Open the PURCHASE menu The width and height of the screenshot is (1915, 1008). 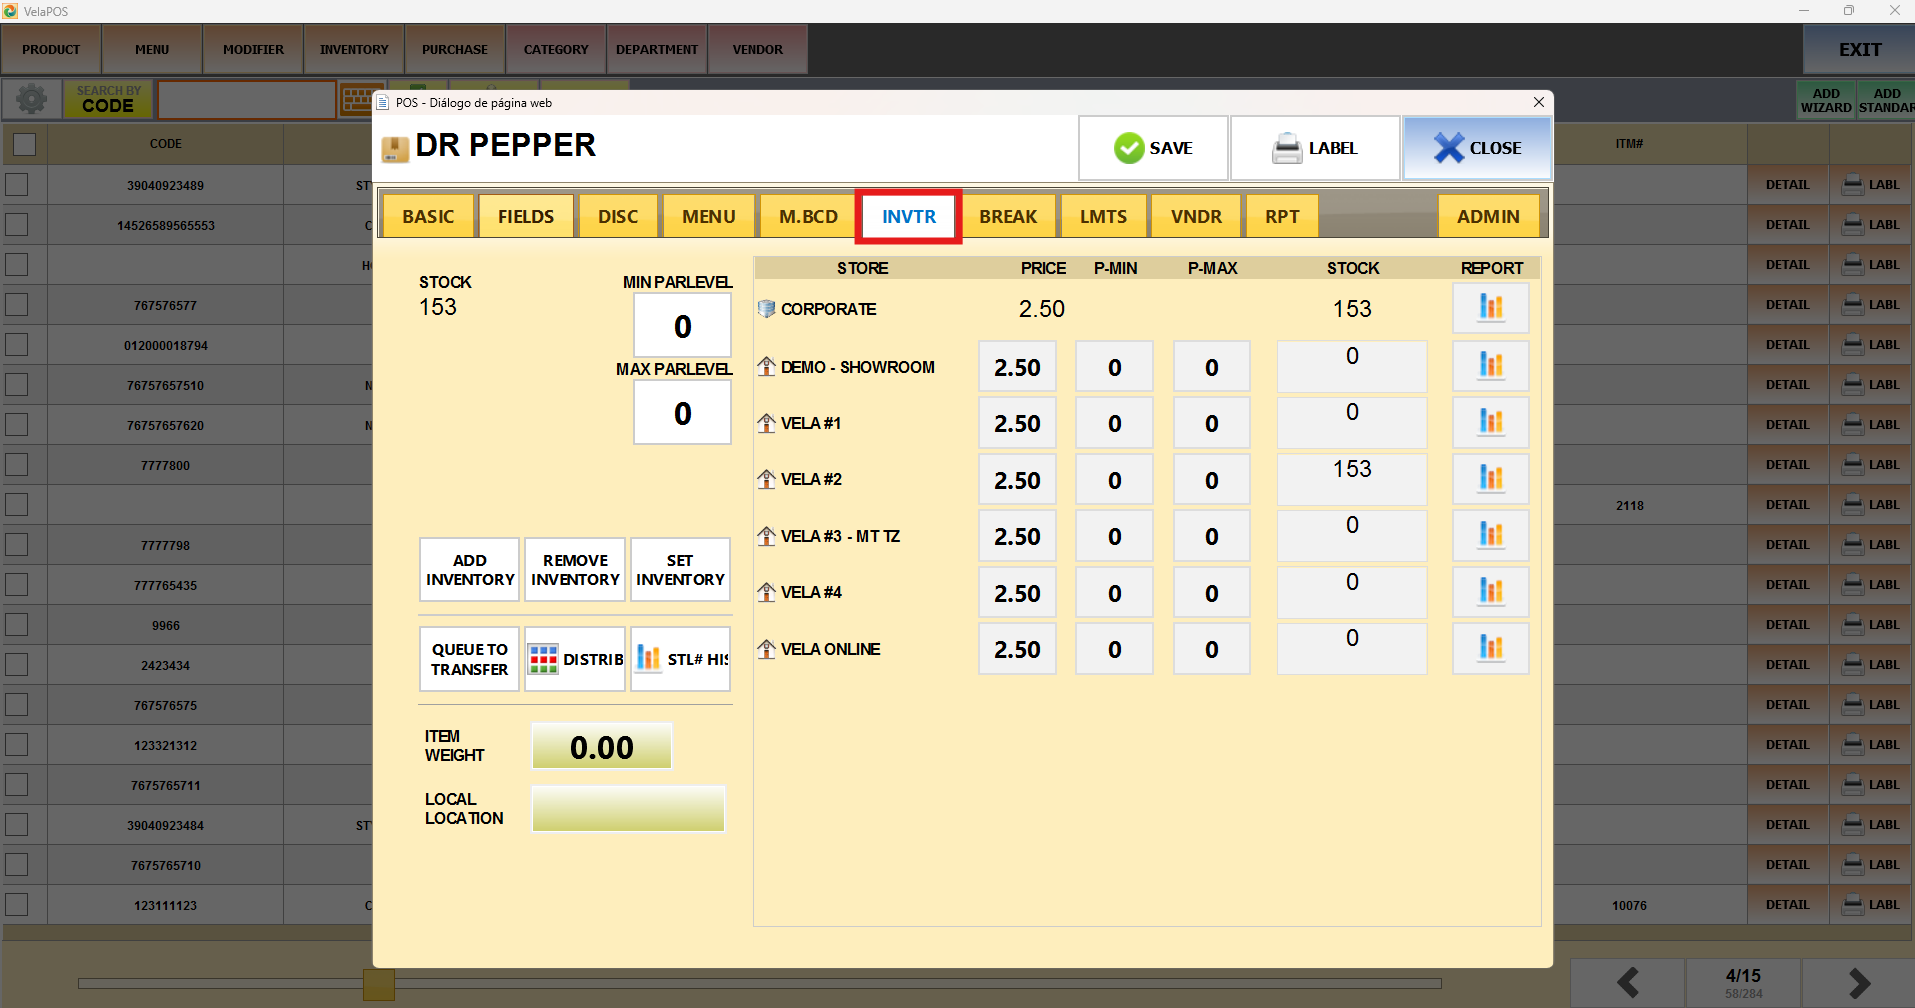point(455,49)
